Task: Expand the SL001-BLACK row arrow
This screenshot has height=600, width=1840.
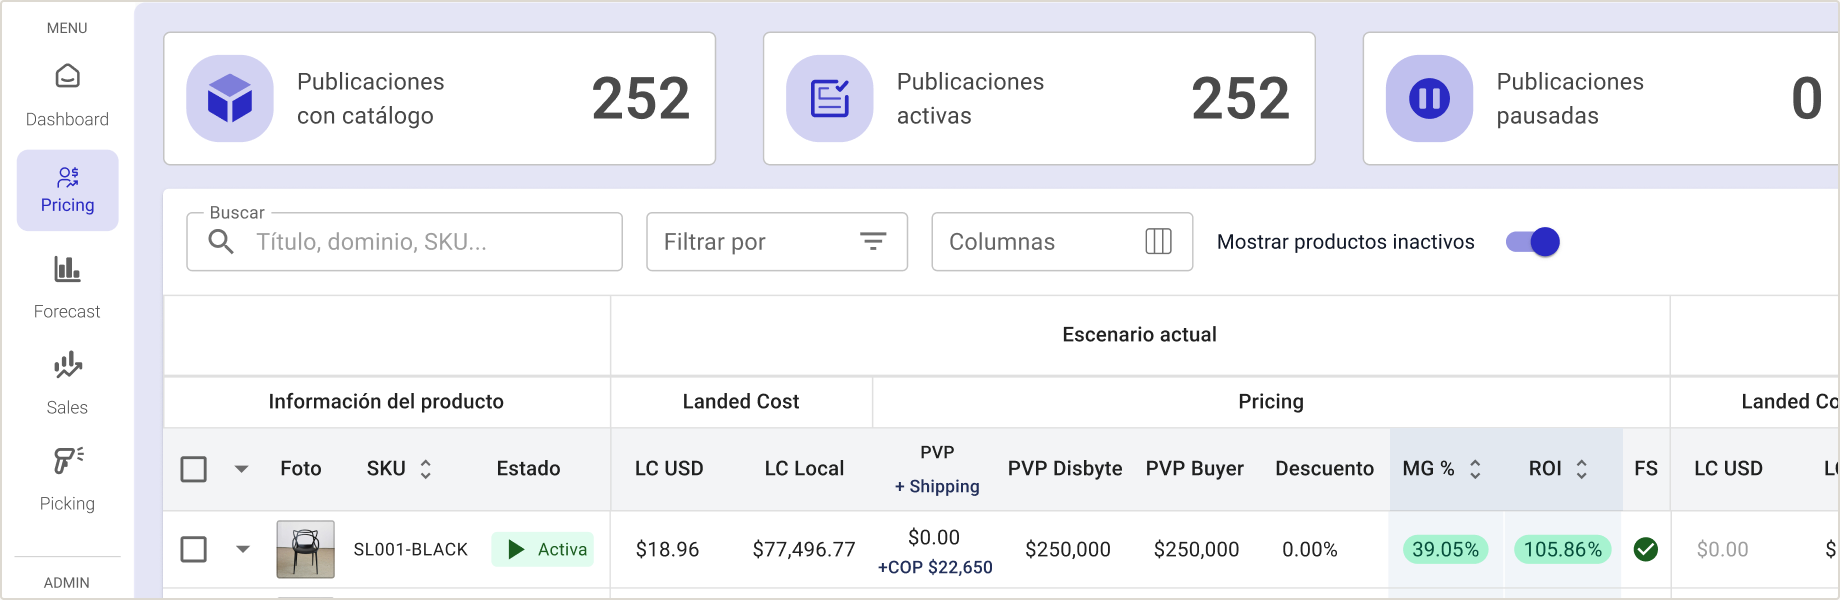Action: 242,549
